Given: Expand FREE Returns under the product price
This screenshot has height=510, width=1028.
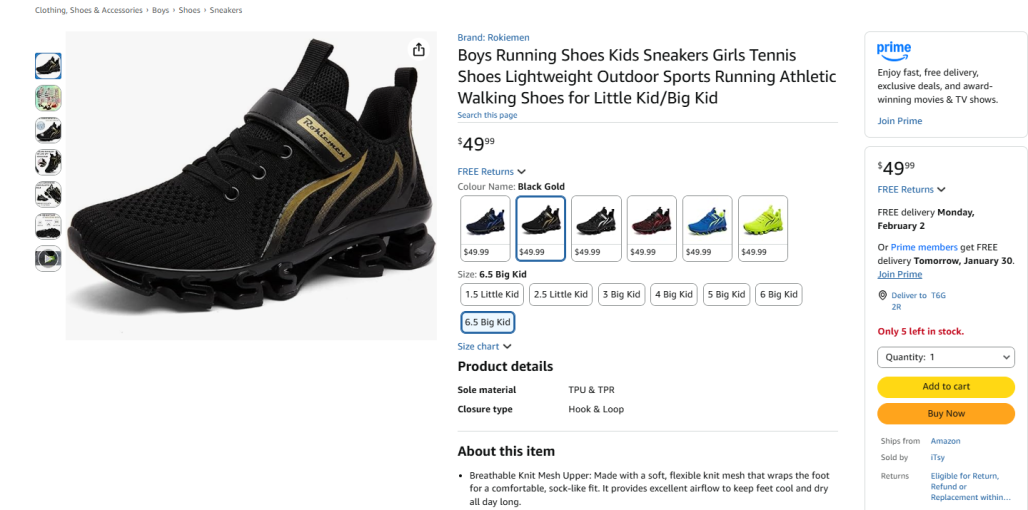Looking at the screenshot, I should (x=491, y=172).
